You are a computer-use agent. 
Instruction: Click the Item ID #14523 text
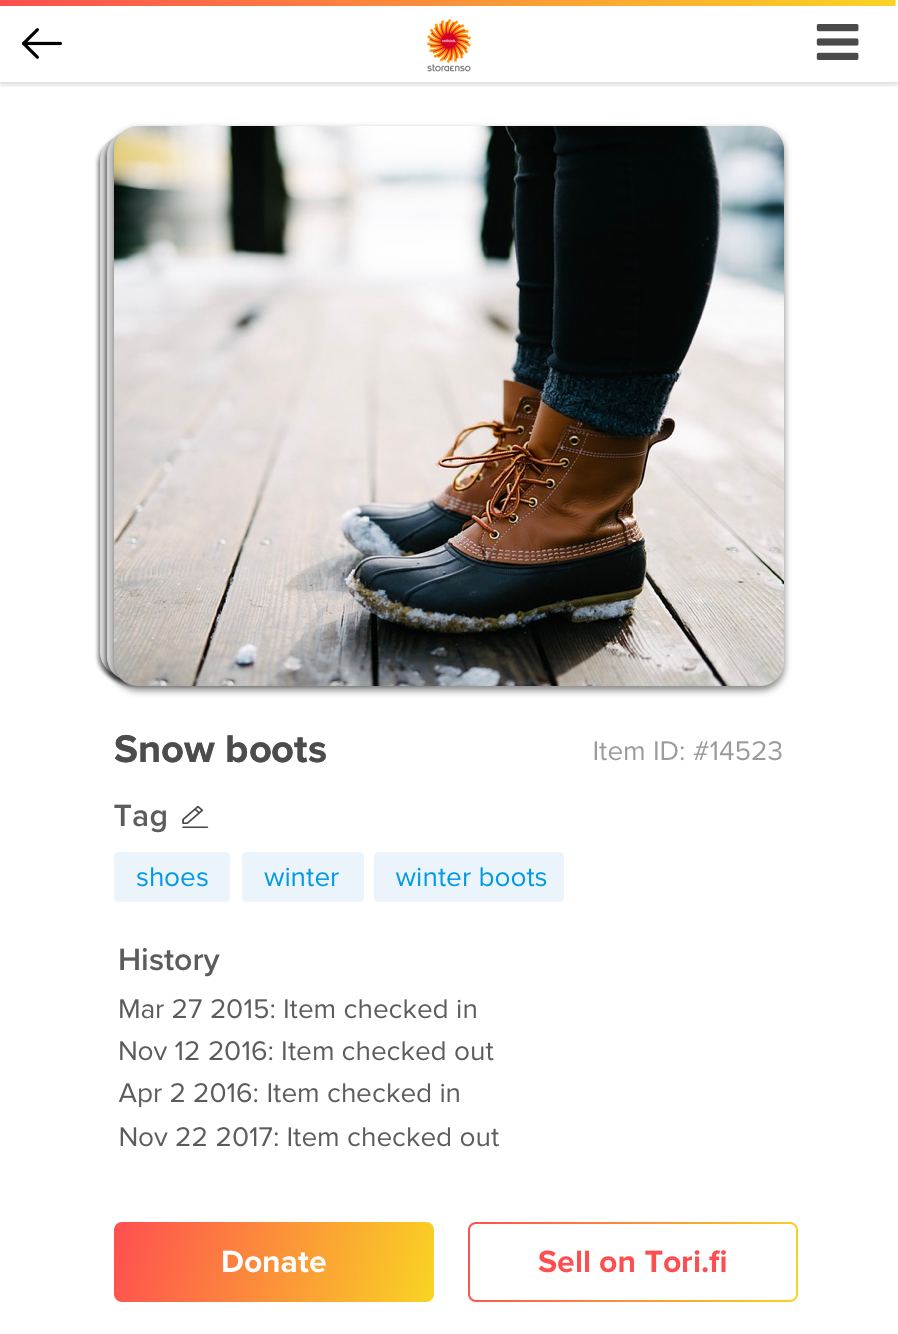[687, 751]
